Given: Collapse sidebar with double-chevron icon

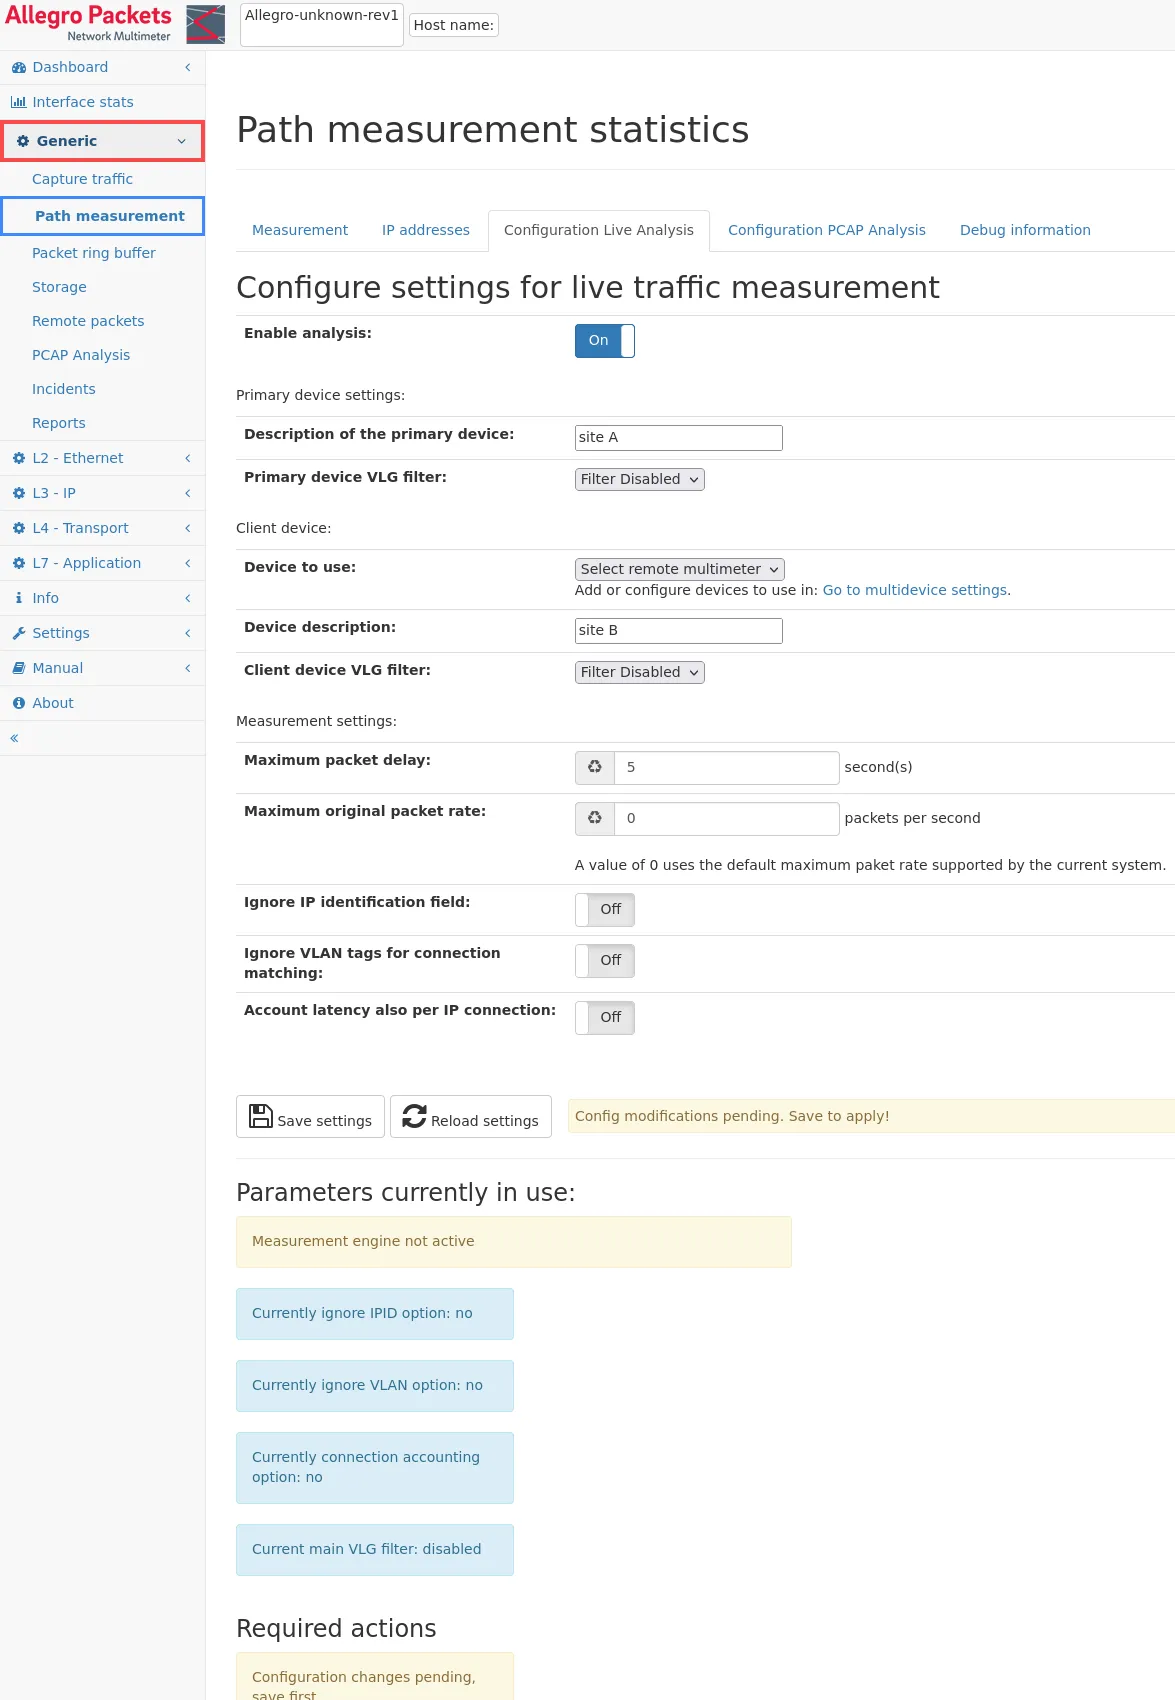Looking at the screenshot, I should pyautogui.click(x=14, y=738).
